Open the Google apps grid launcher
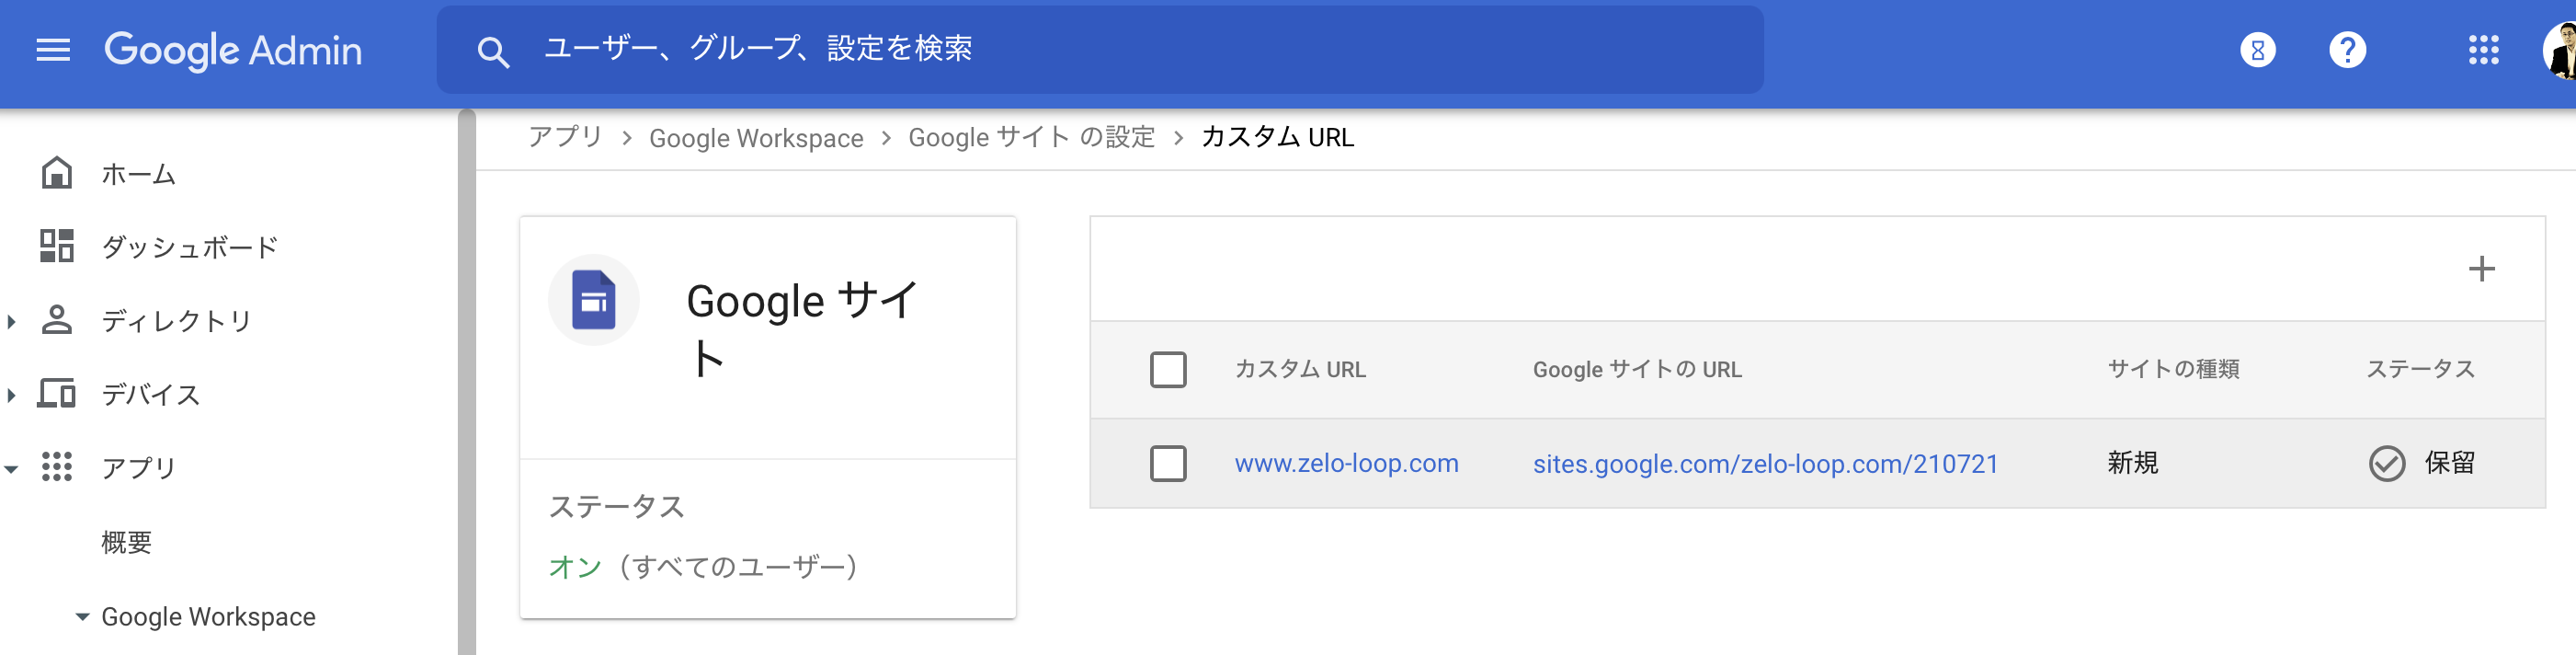 (x=2483, y=50)
